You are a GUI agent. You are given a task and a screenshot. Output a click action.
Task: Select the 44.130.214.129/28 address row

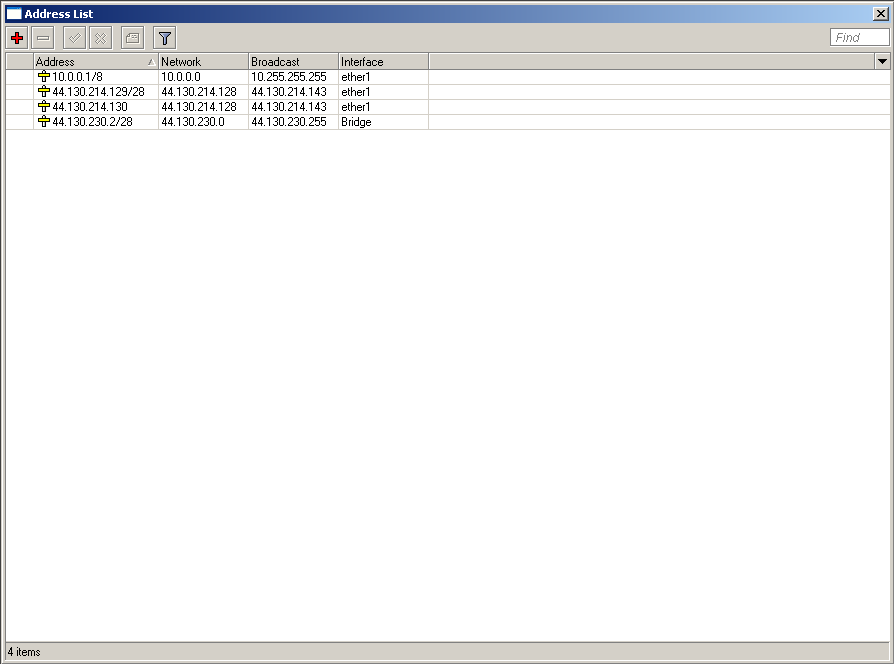(98, 92)
